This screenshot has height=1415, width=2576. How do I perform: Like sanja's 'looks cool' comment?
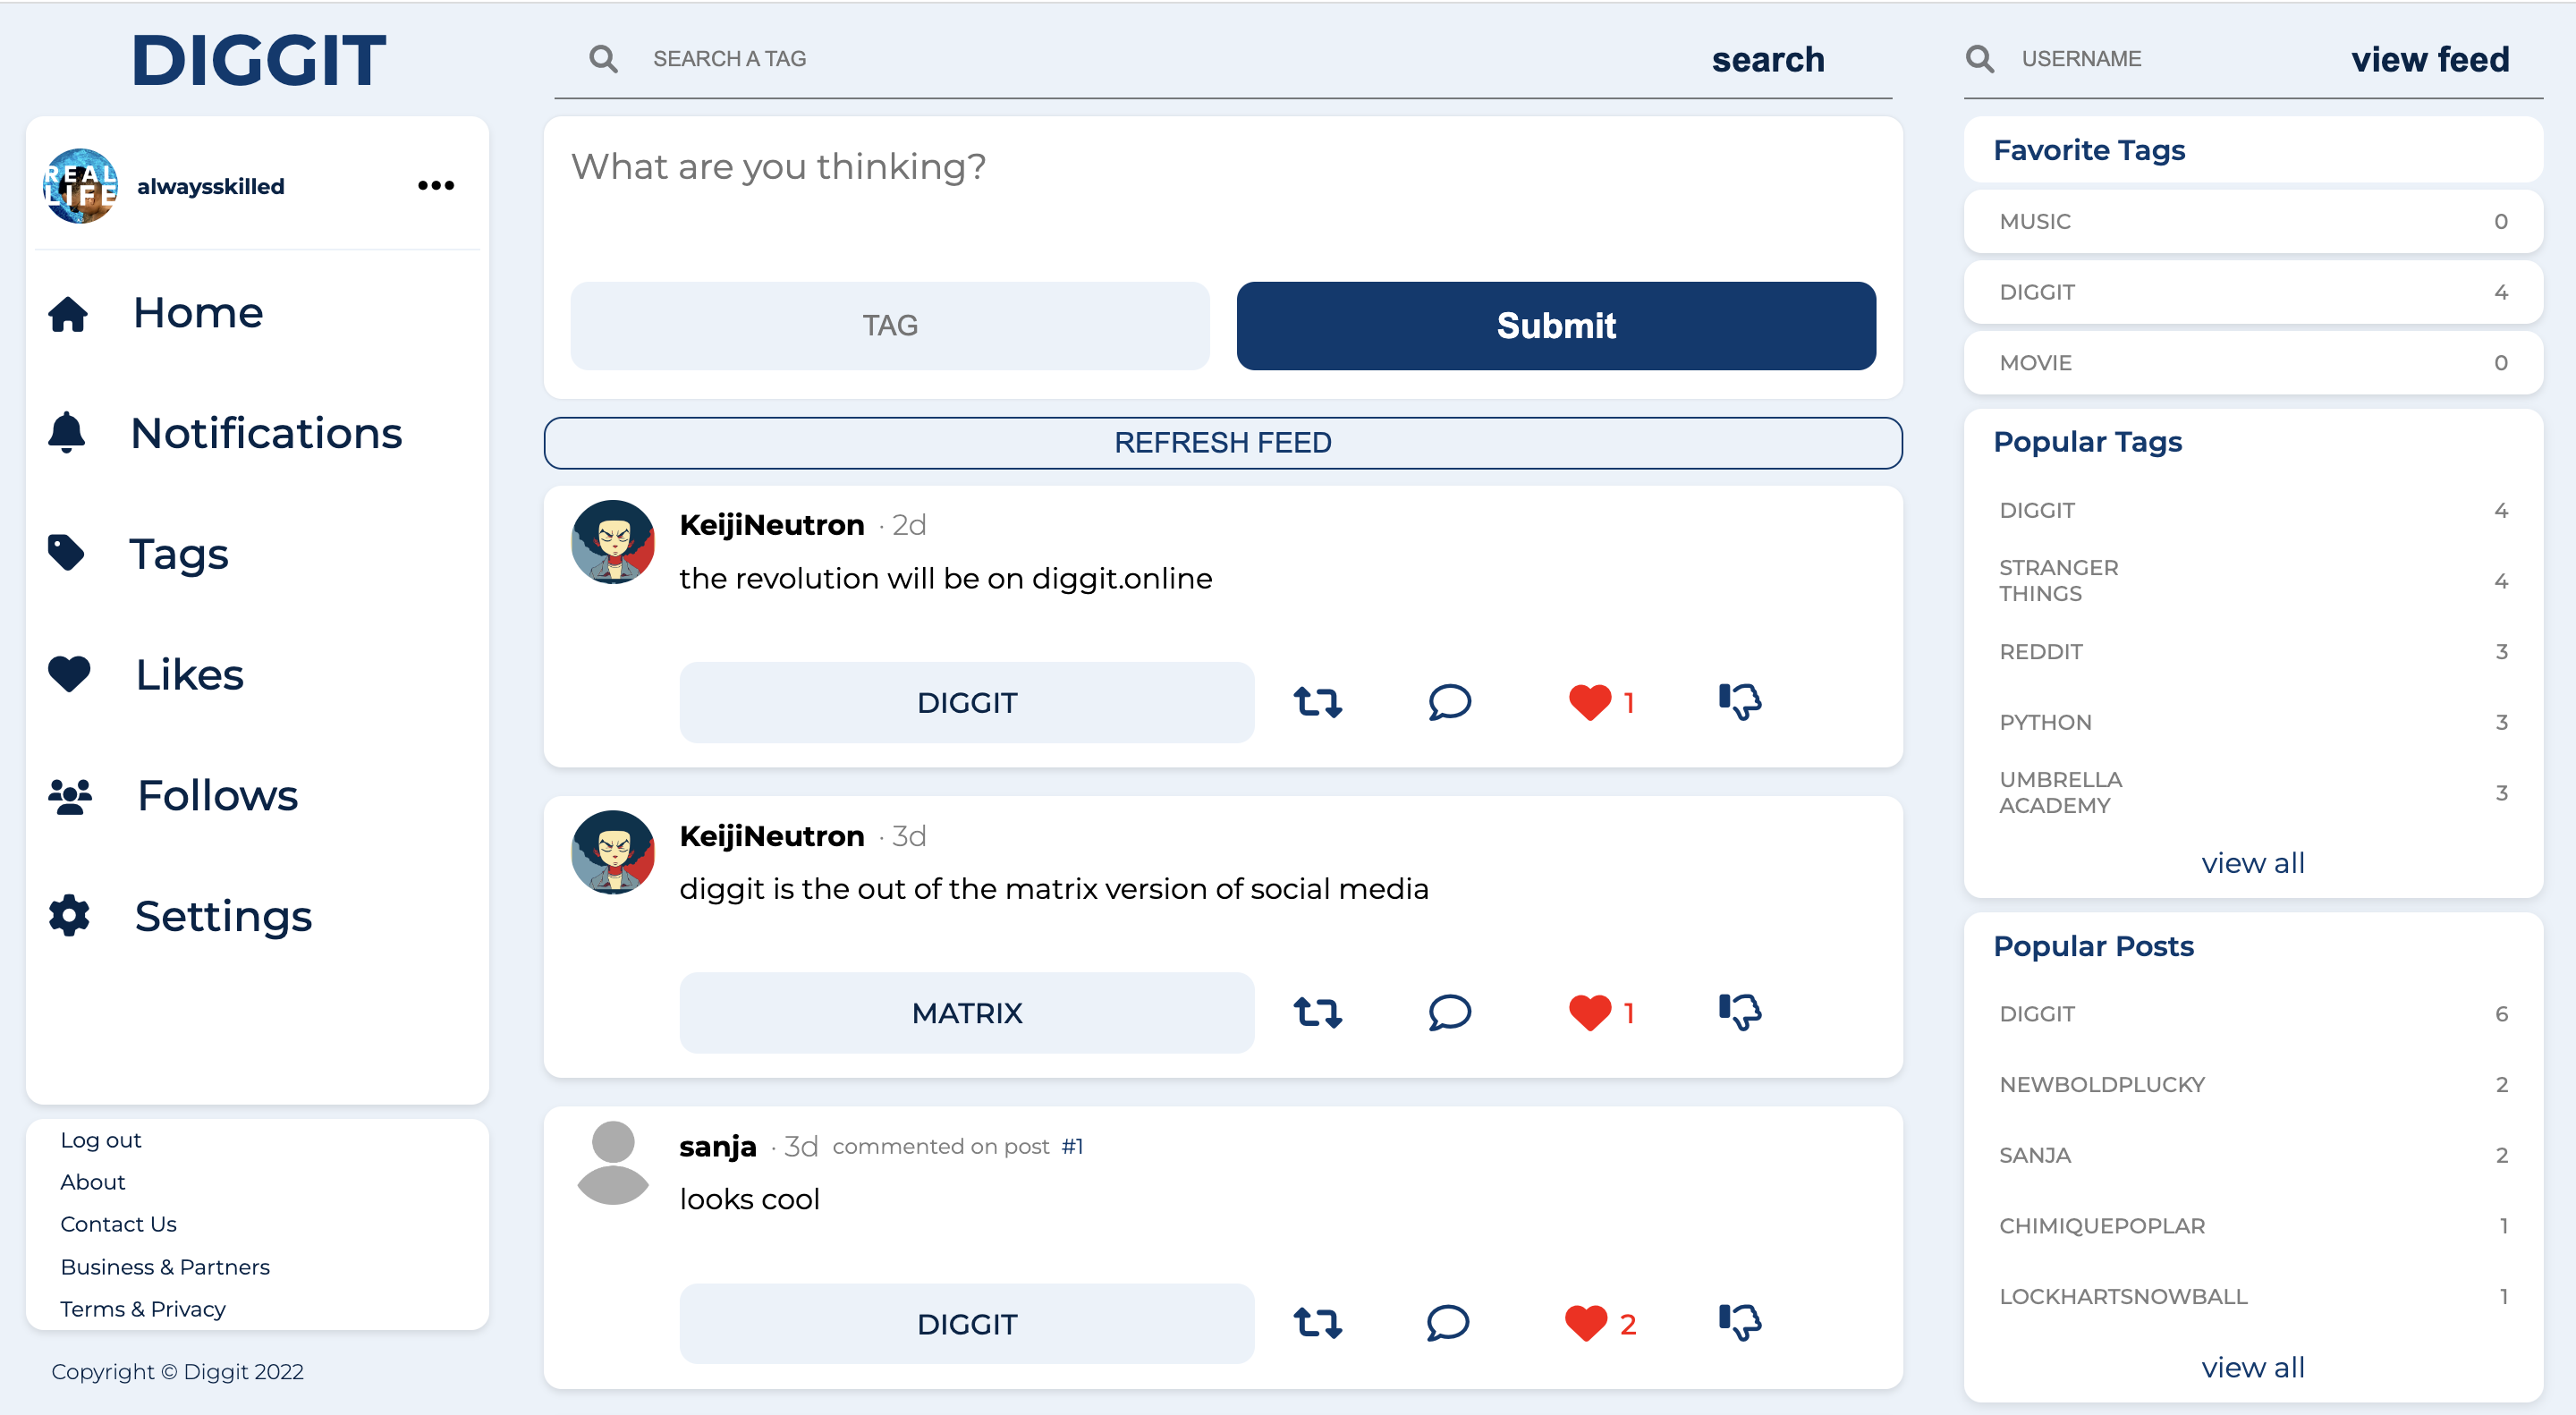point(1586,1323)
